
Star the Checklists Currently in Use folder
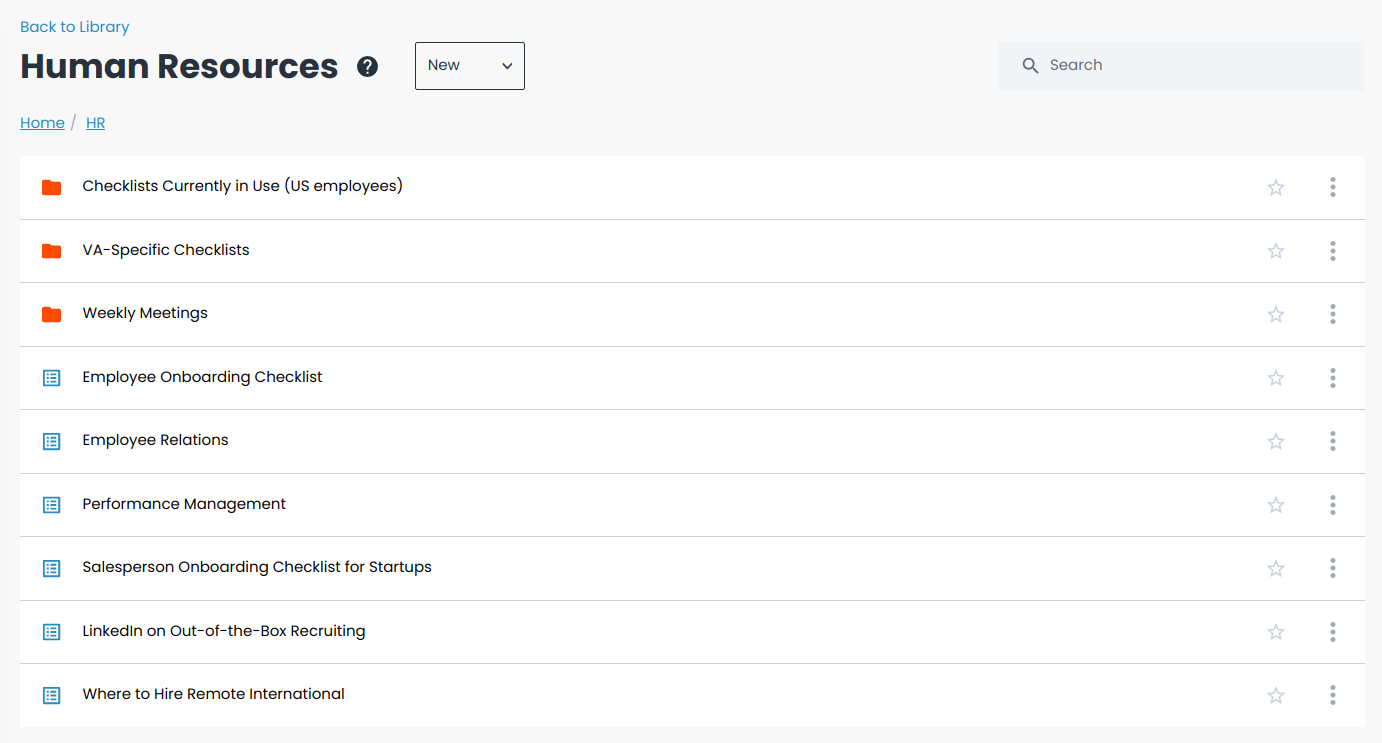[1276, 187]
